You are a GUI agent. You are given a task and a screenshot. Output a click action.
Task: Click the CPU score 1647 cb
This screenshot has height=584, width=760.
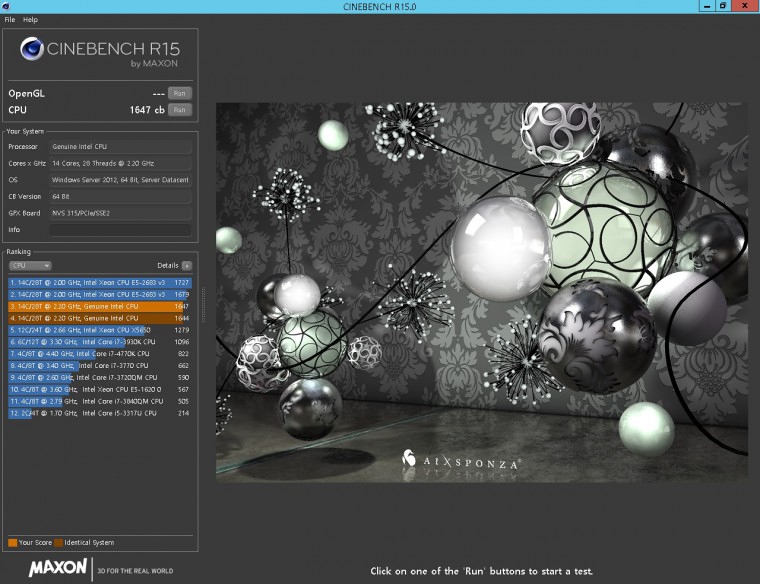point(147,110)
